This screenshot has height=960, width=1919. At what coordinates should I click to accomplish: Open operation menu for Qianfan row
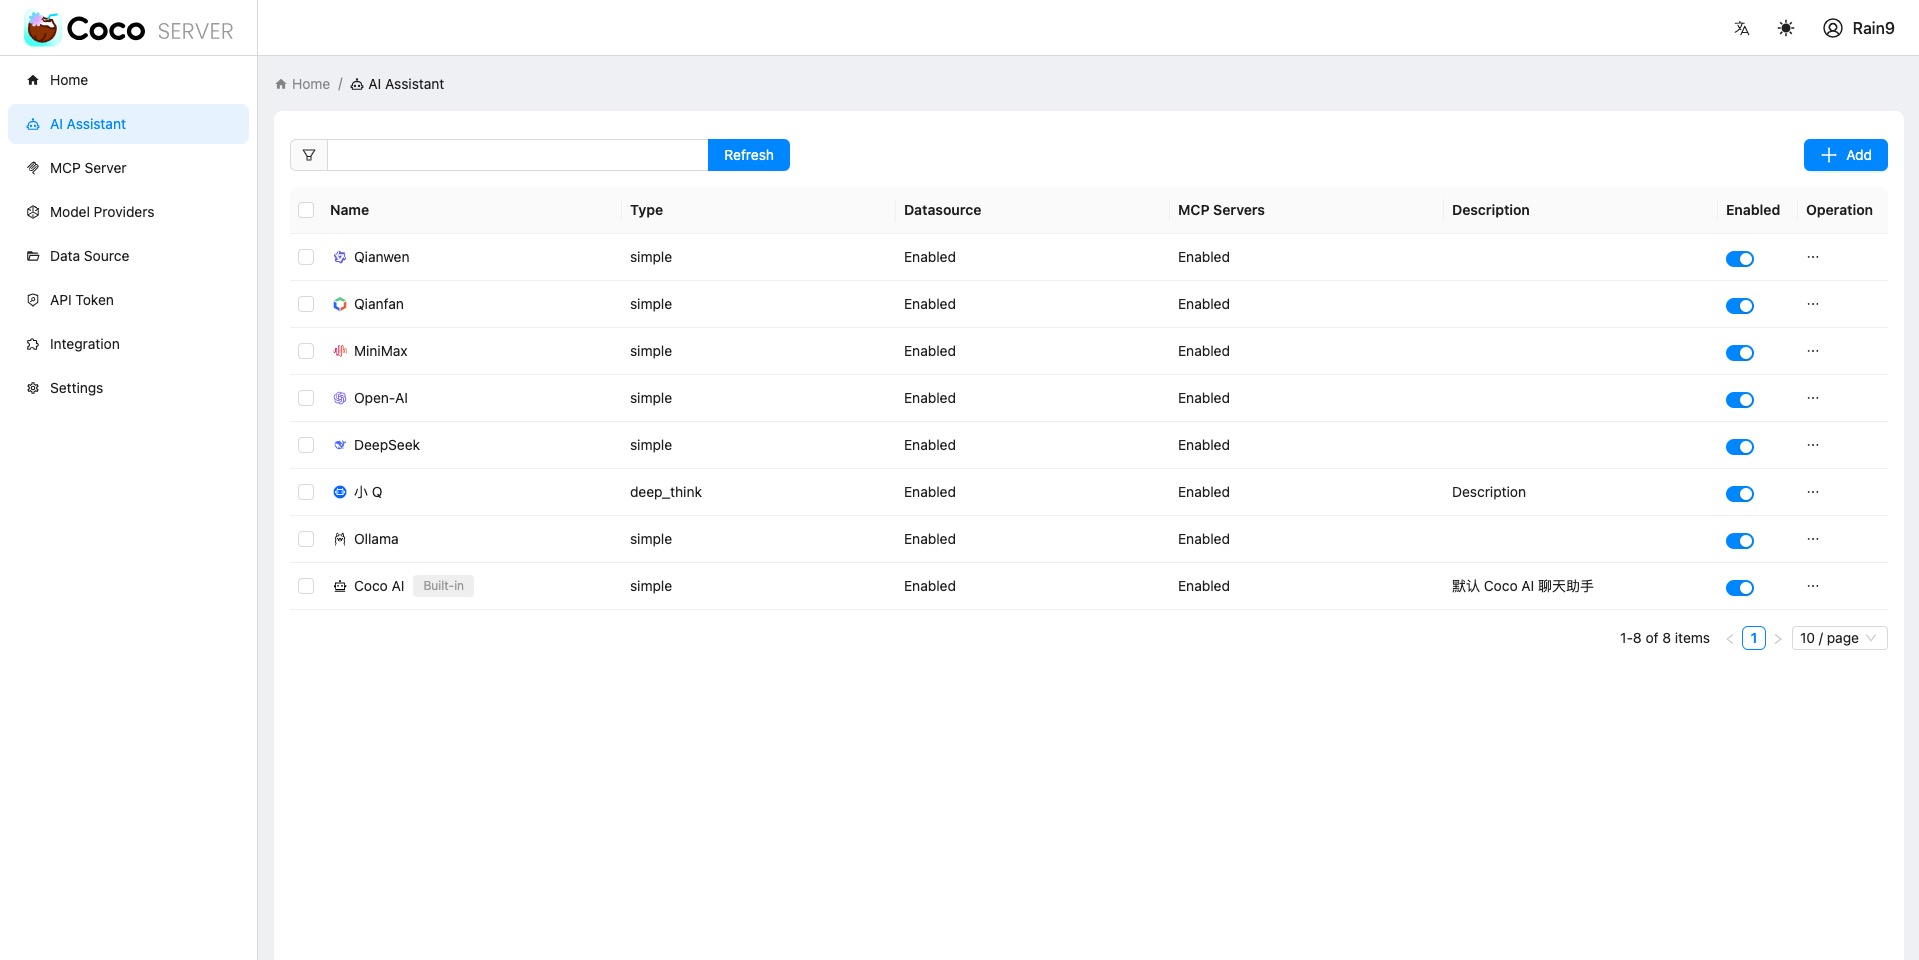[x=1813, y=304]
